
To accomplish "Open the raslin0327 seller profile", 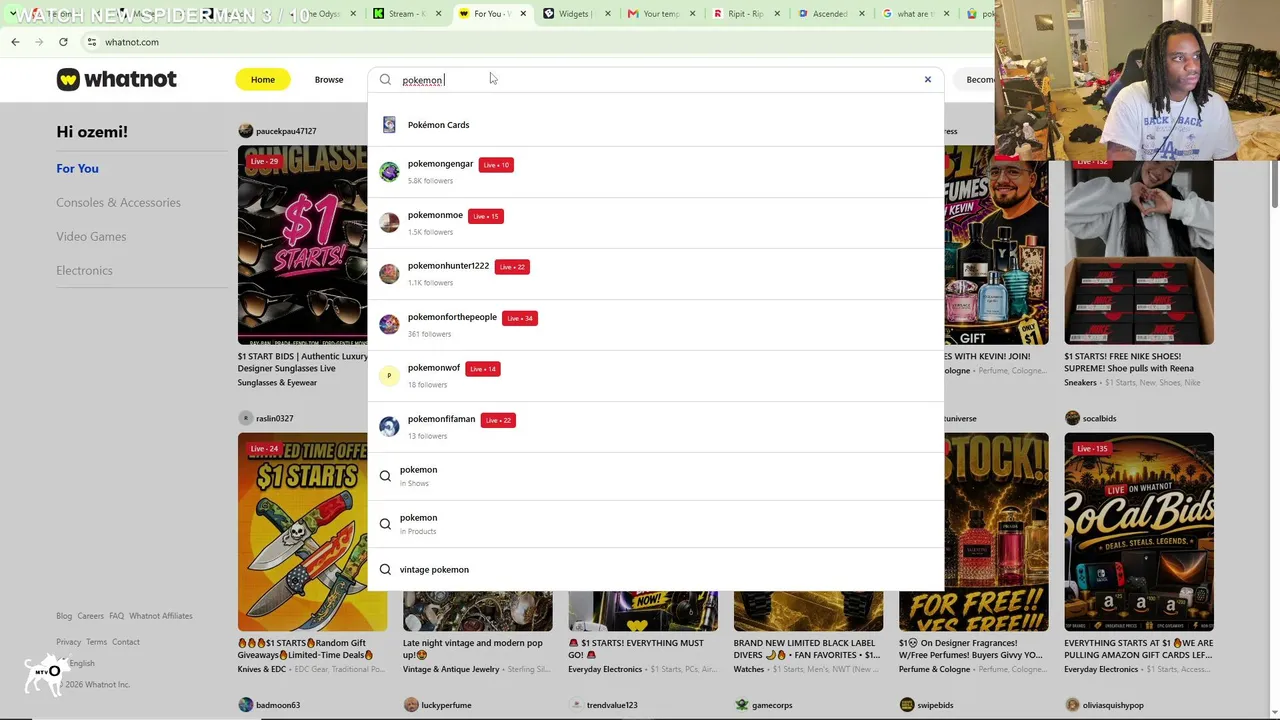I will click(x=266, y=418).
